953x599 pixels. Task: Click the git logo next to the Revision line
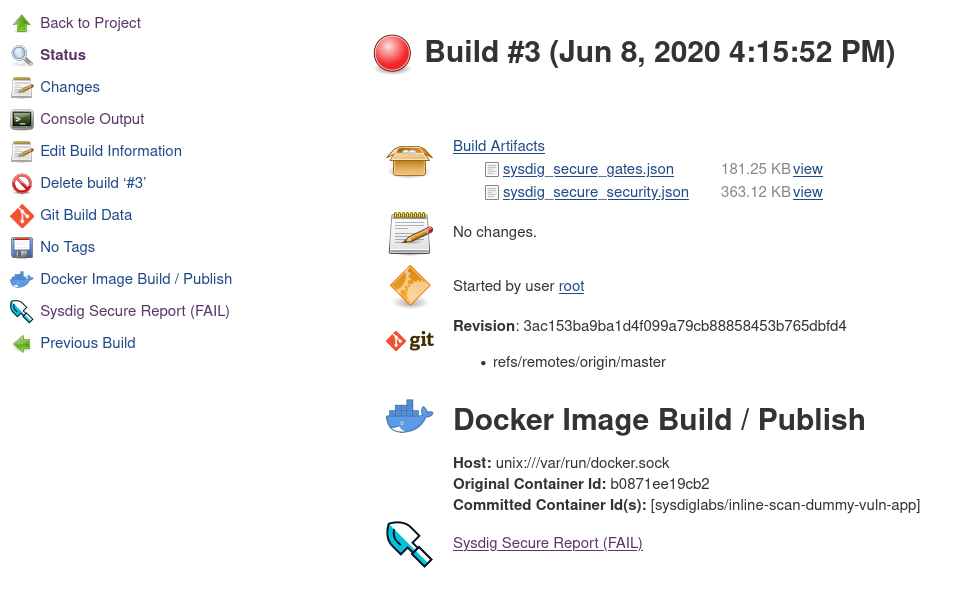coord(409,340)
